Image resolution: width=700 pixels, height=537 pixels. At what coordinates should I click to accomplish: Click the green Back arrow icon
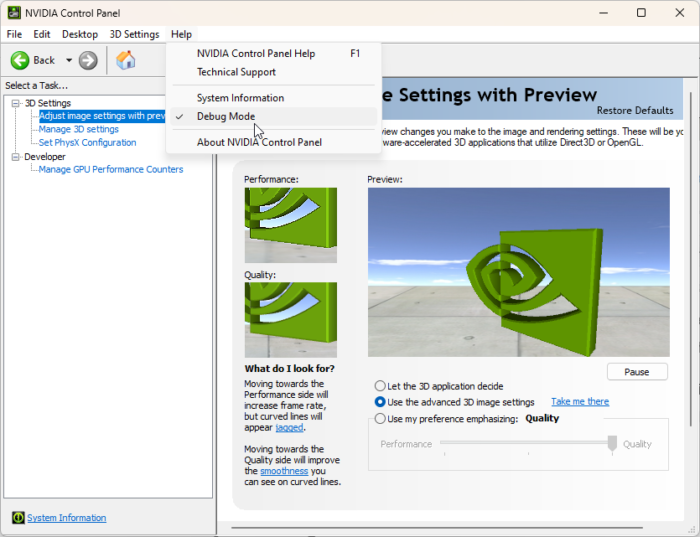(x=20, y=60)
